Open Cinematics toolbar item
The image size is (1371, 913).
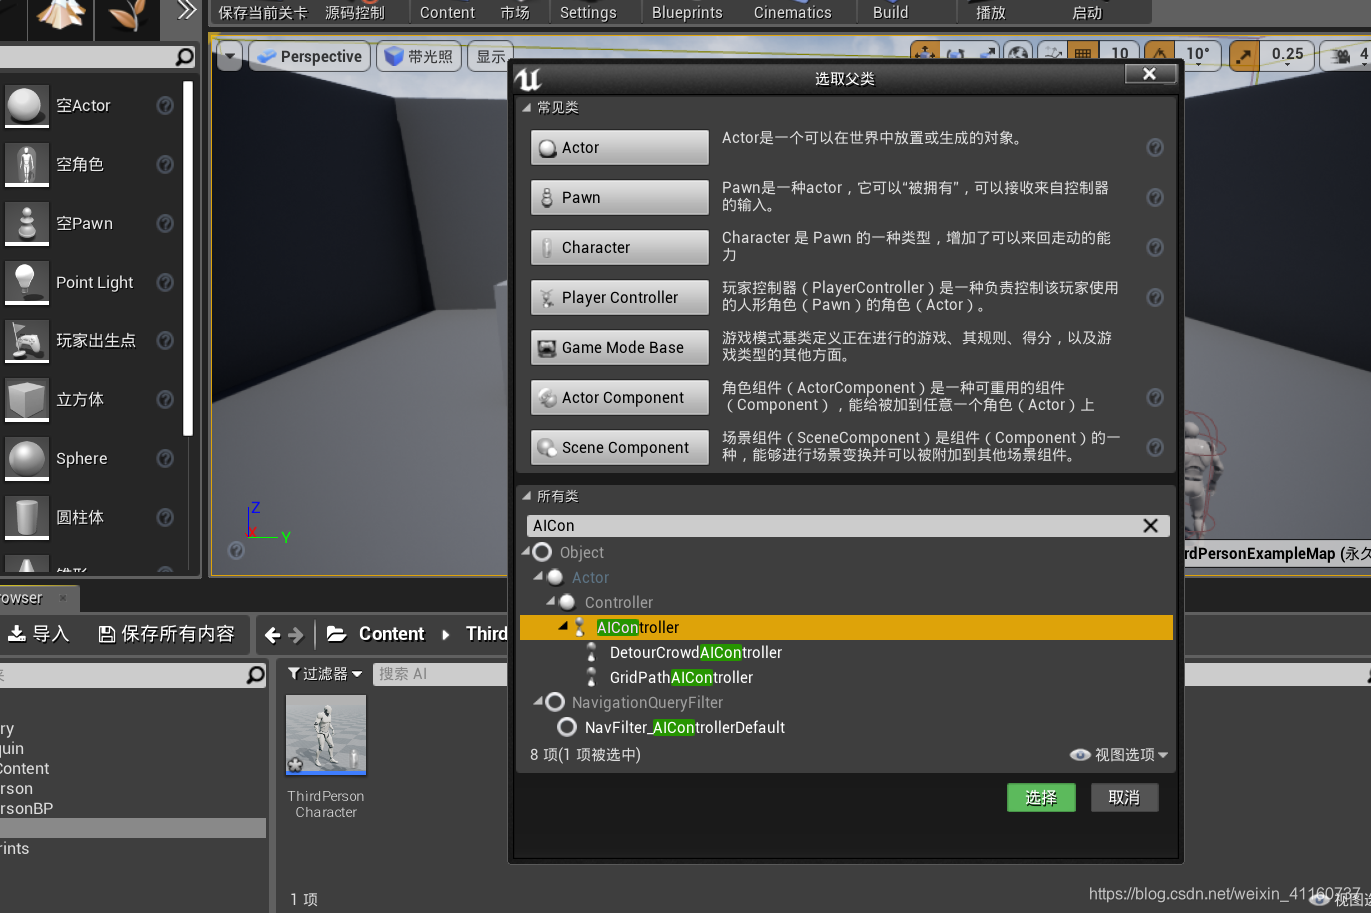(793, 12)
